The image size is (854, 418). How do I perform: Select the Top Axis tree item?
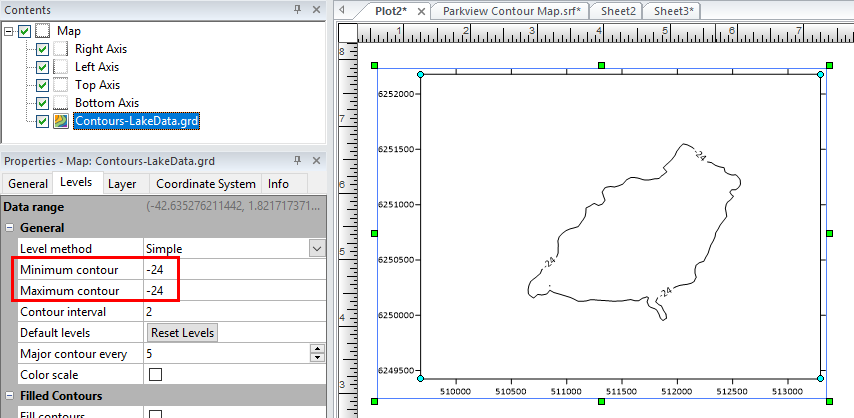tap(97, 85)
